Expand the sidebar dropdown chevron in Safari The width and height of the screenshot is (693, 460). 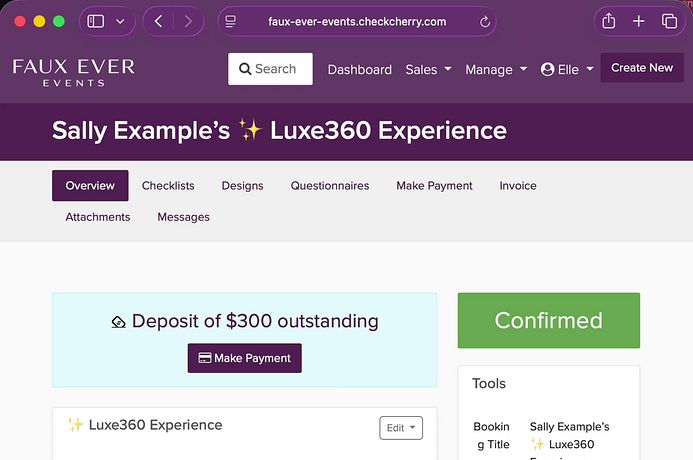tap(121, 21)
